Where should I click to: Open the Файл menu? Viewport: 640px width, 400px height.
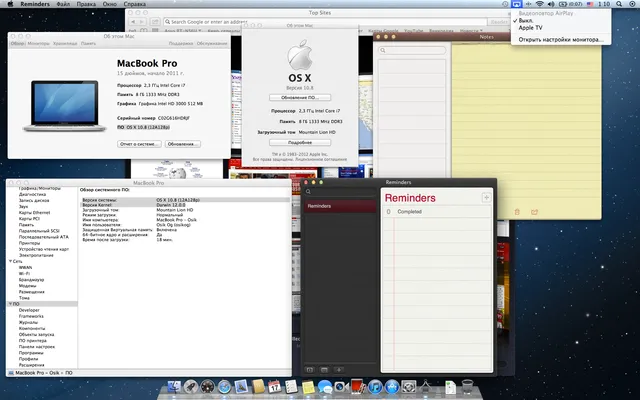[x=63, y=4]
